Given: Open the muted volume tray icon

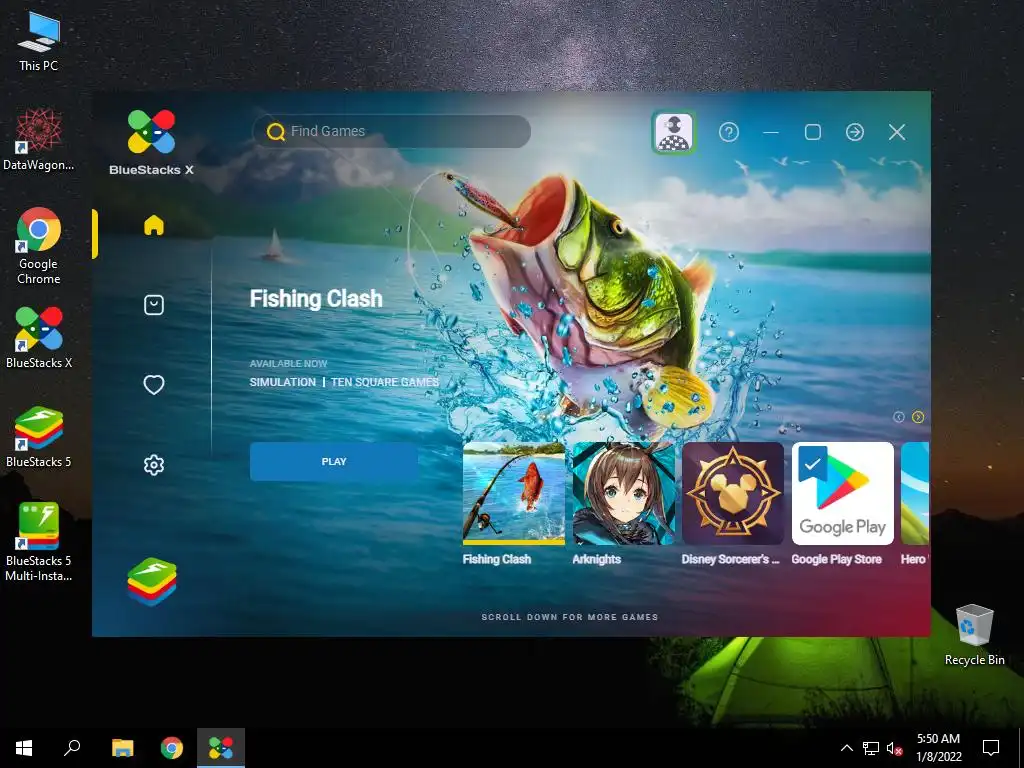Looking at the screenshot, I should (895, 748).
